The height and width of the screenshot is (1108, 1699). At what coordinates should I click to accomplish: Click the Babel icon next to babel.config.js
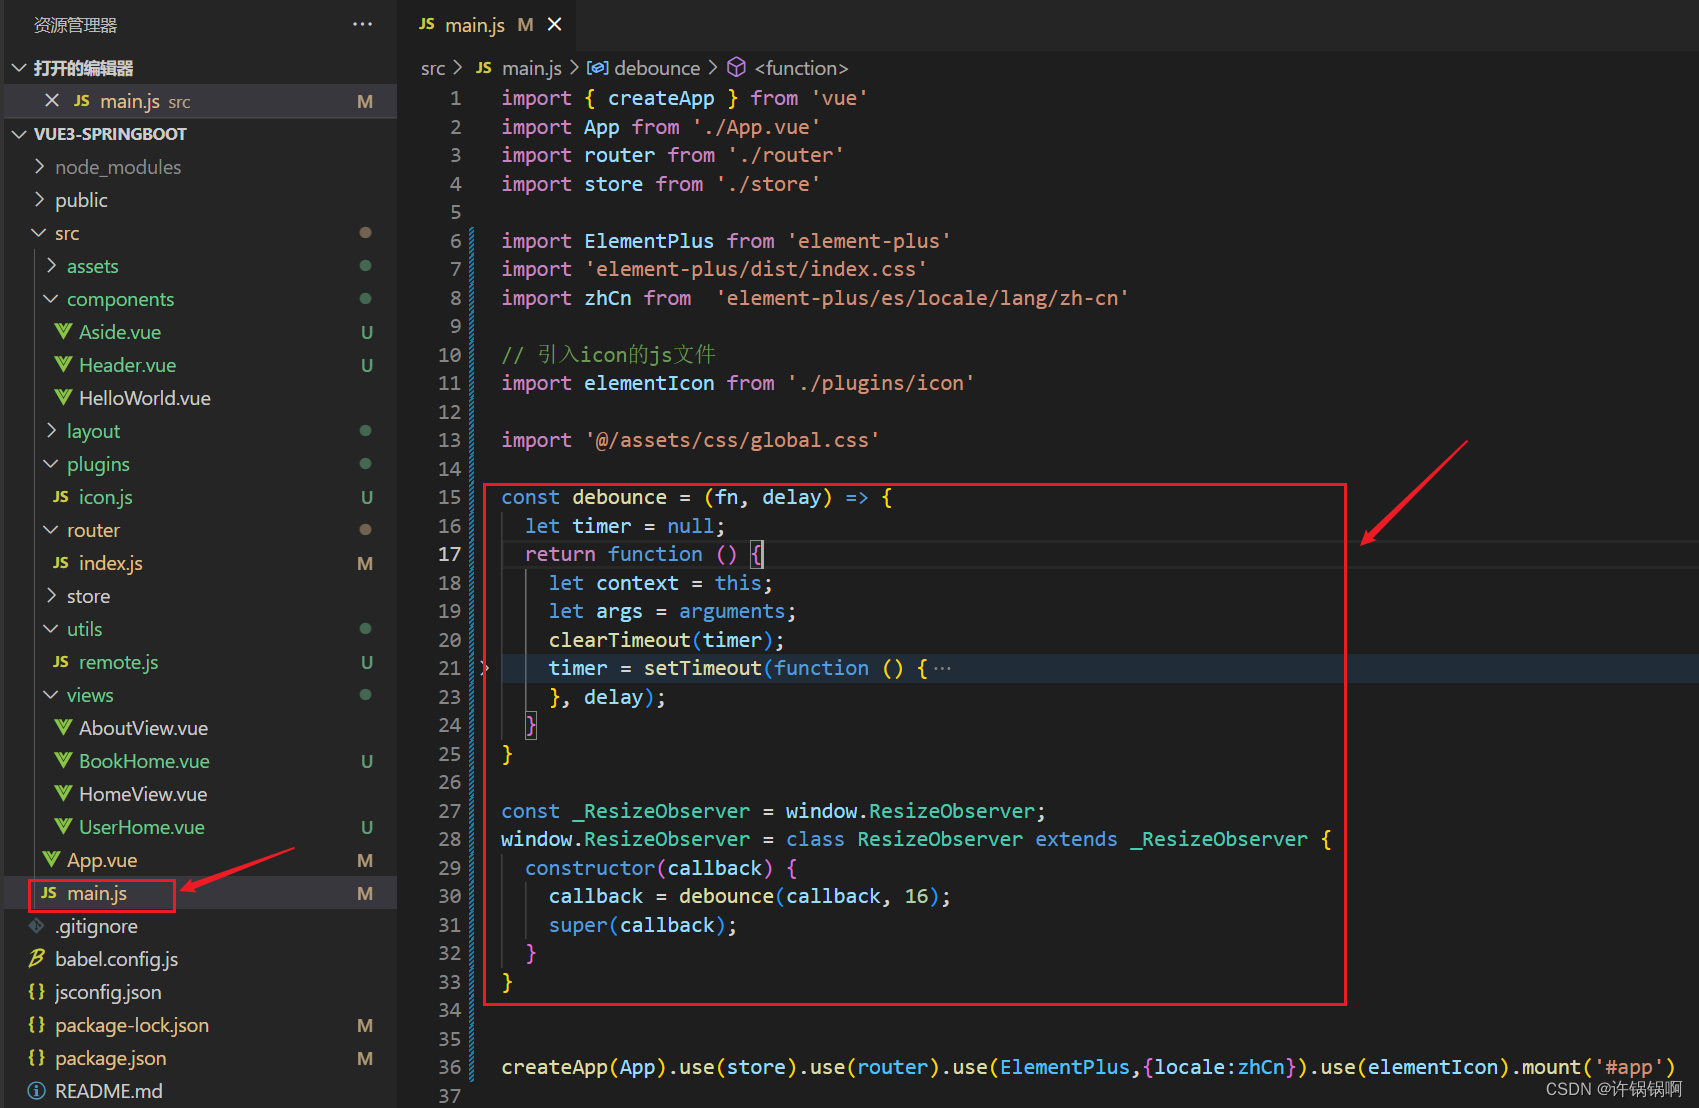[x=37, y=959]
